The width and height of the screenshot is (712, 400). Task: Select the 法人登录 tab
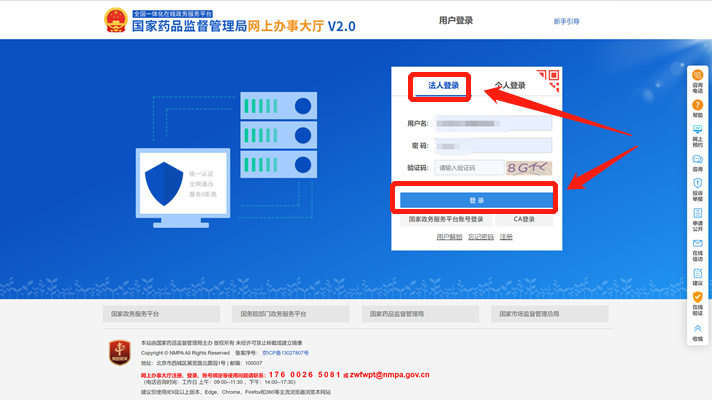click(443, 86)
